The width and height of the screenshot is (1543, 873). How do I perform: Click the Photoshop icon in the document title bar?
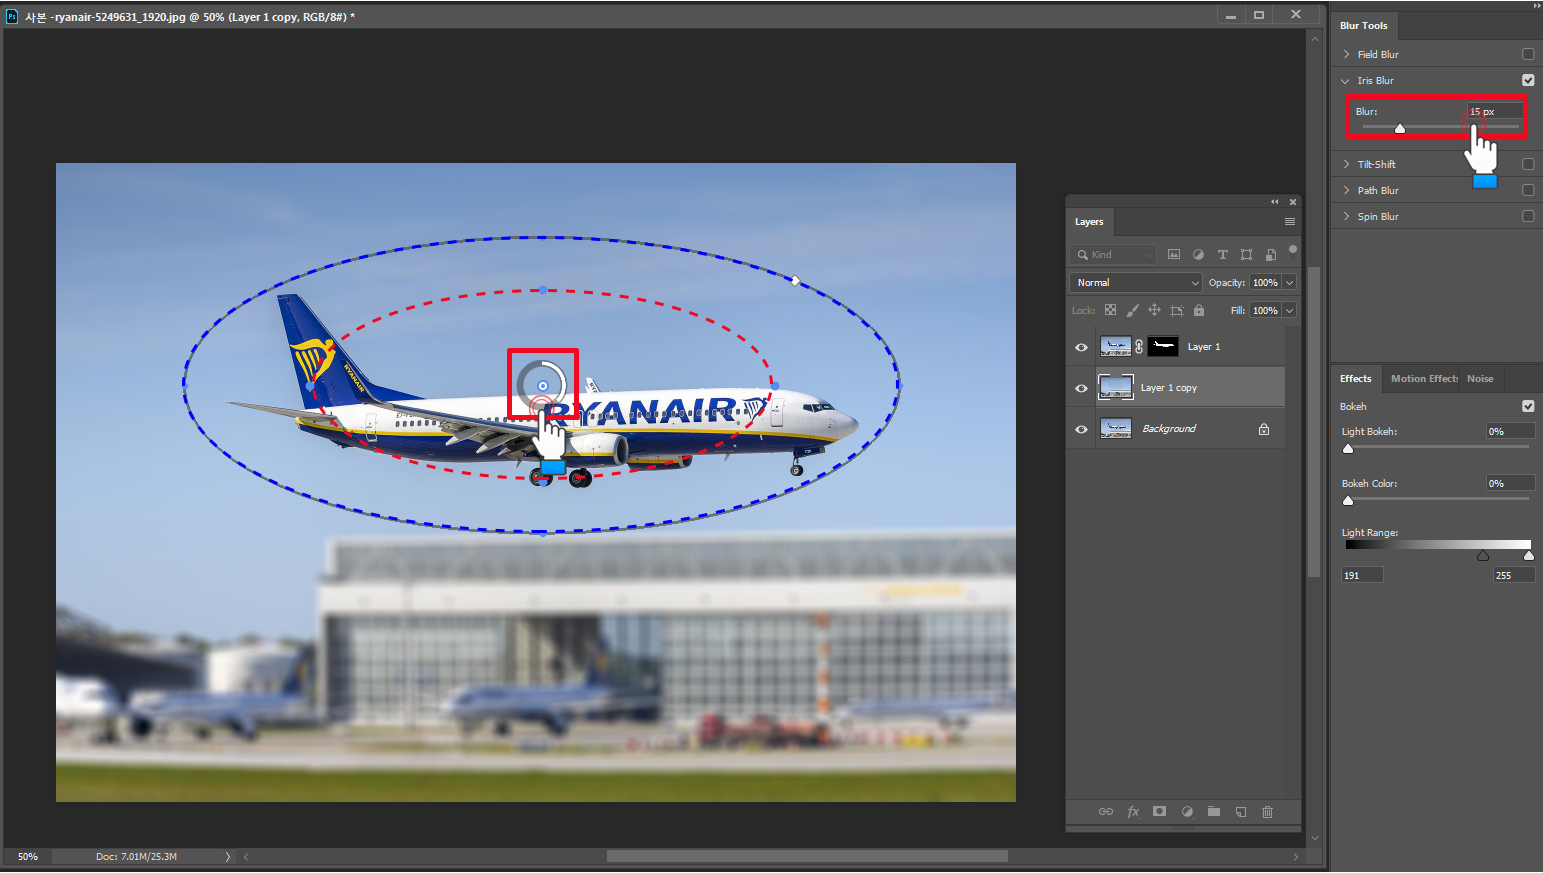12,16
